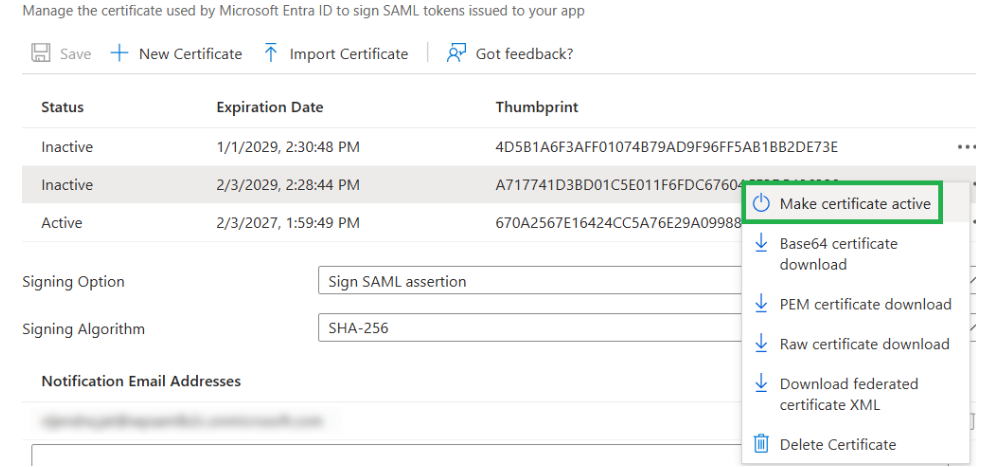Click the New Certificate plus icon

pos(120,54)
